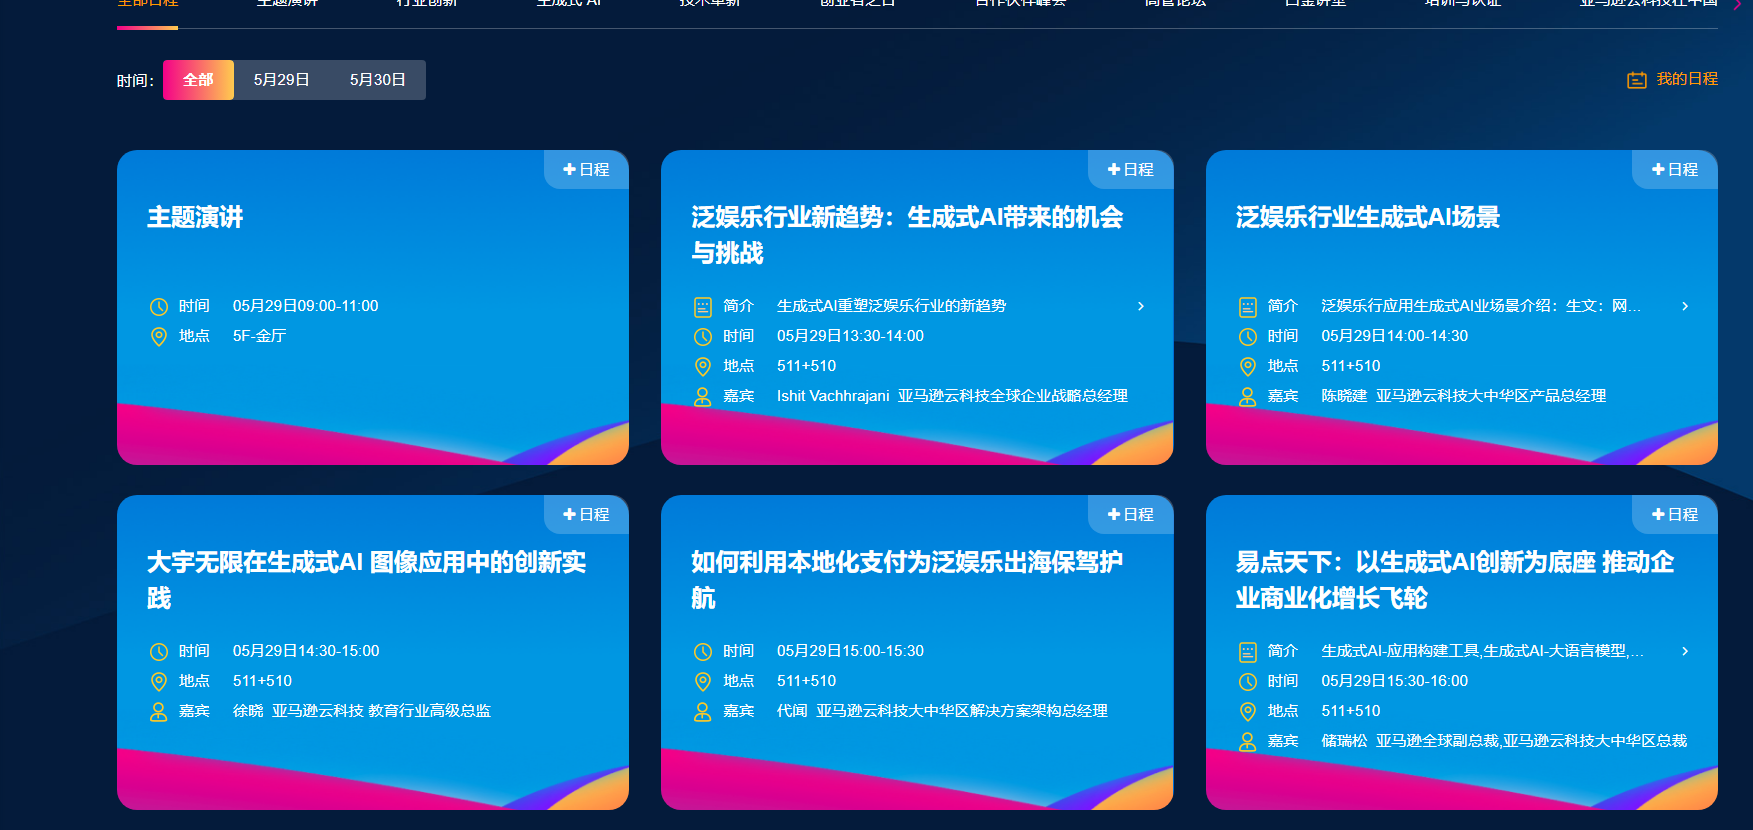The width and height of the screenshot is (1753, 830).
Task: Click location pin in 本地化支付 card
Action: click(703, 682)
